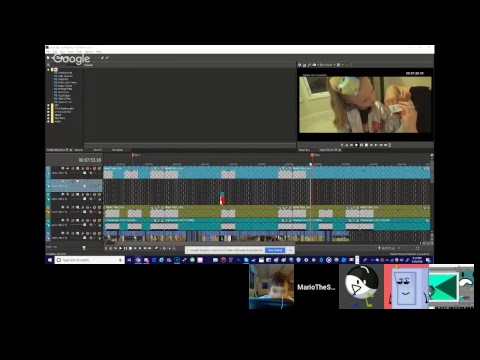The width and height of the screenshot is (480, 360).
Task: Click the playback rate slider below the tracks
Action: tap(84, 247)
